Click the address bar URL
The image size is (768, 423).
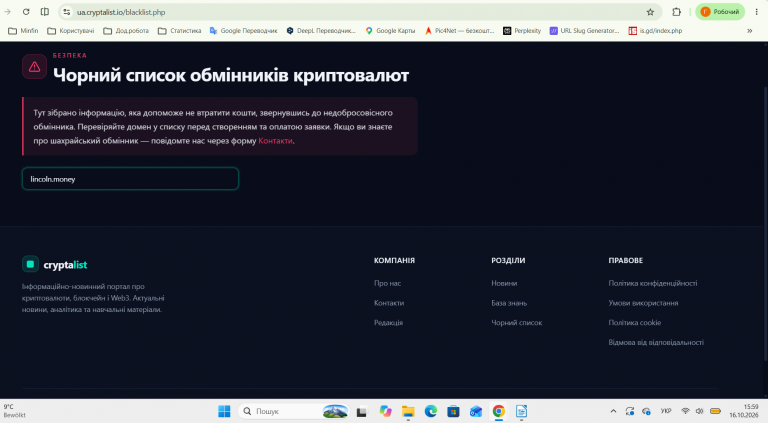pyautogui.click(x=121, y=12)
